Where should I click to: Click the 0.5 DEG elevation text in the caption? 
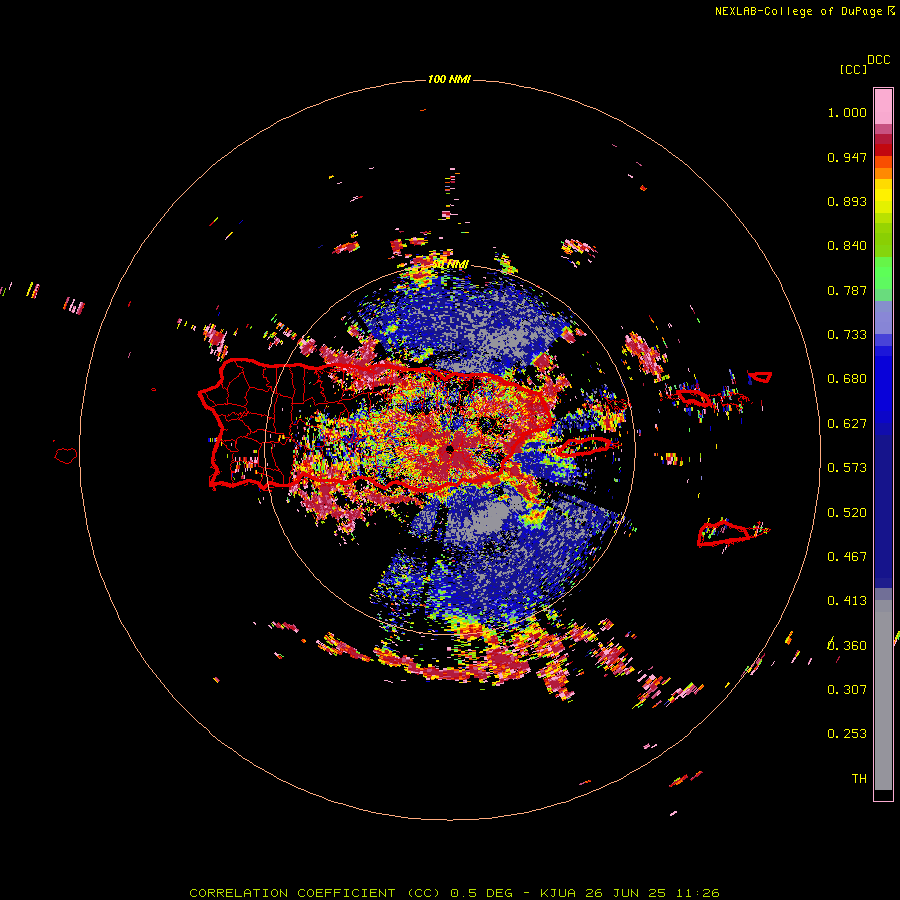tap(481, 893)
